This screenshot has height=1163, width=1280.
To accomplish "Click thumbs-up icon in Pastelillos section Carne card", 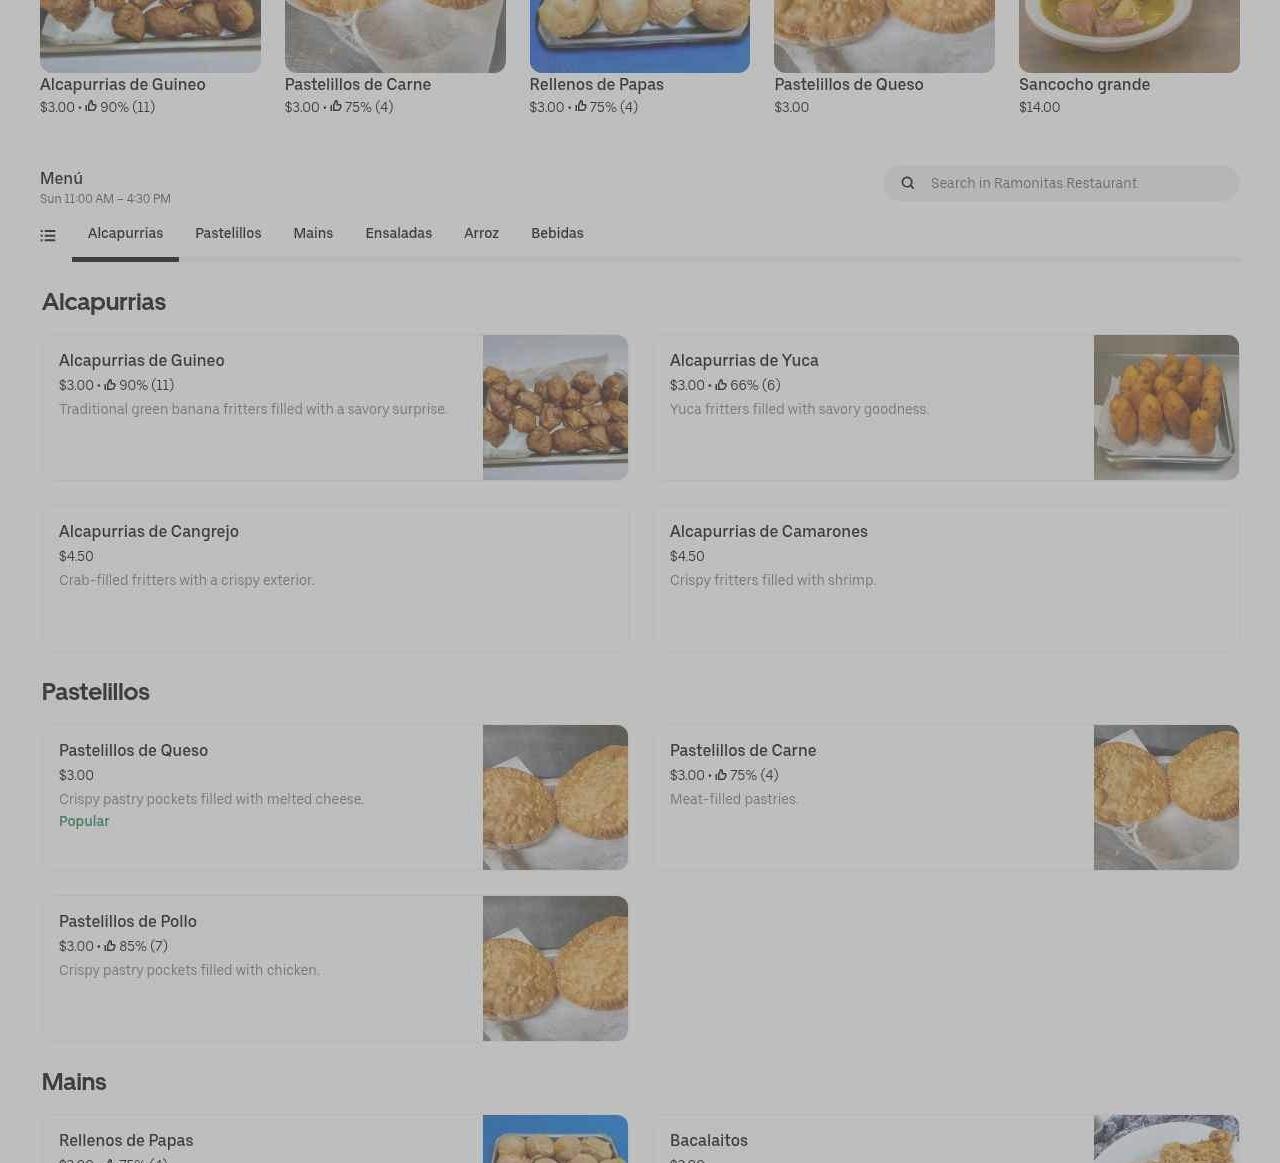I will point(721,775).
